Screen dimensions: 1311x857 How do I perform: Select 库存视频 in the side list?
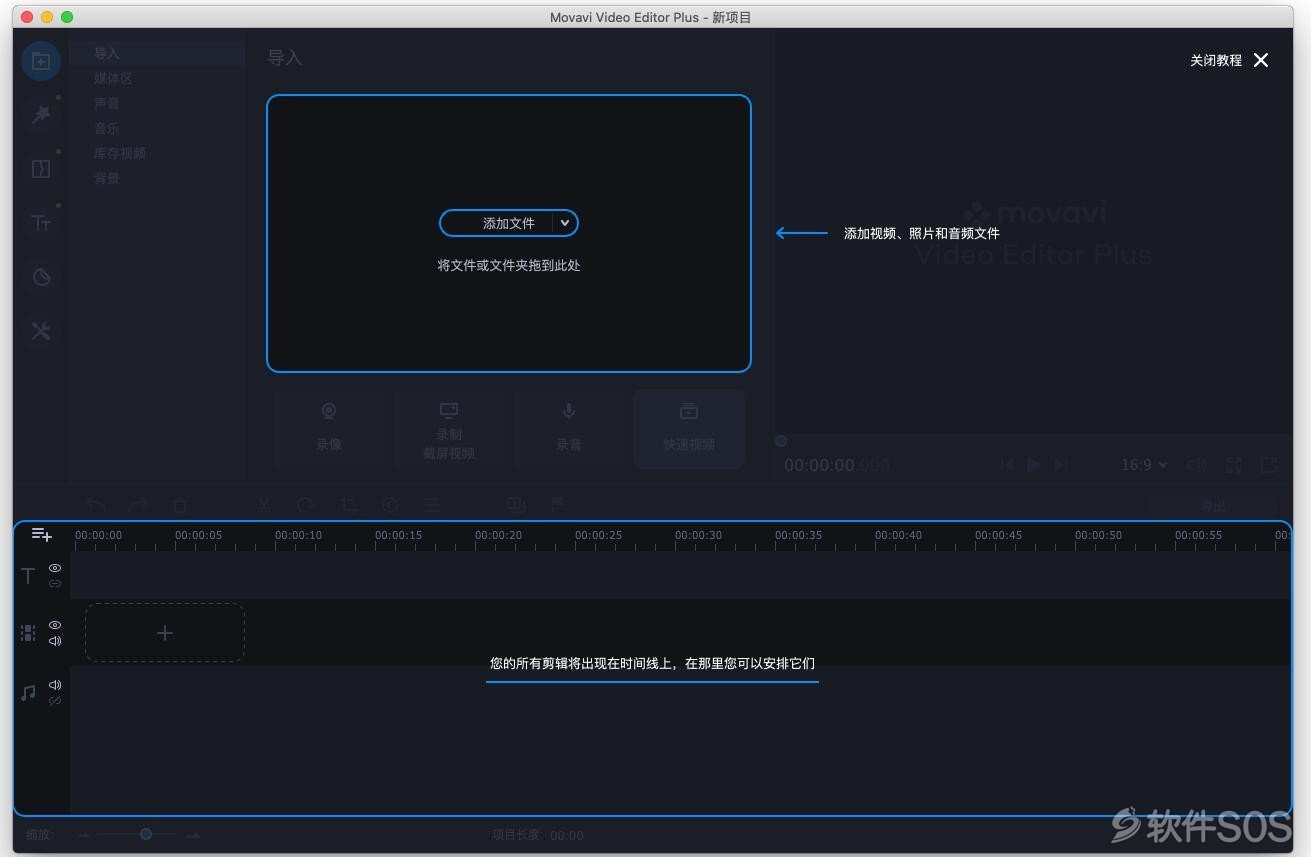click(120, 153)
